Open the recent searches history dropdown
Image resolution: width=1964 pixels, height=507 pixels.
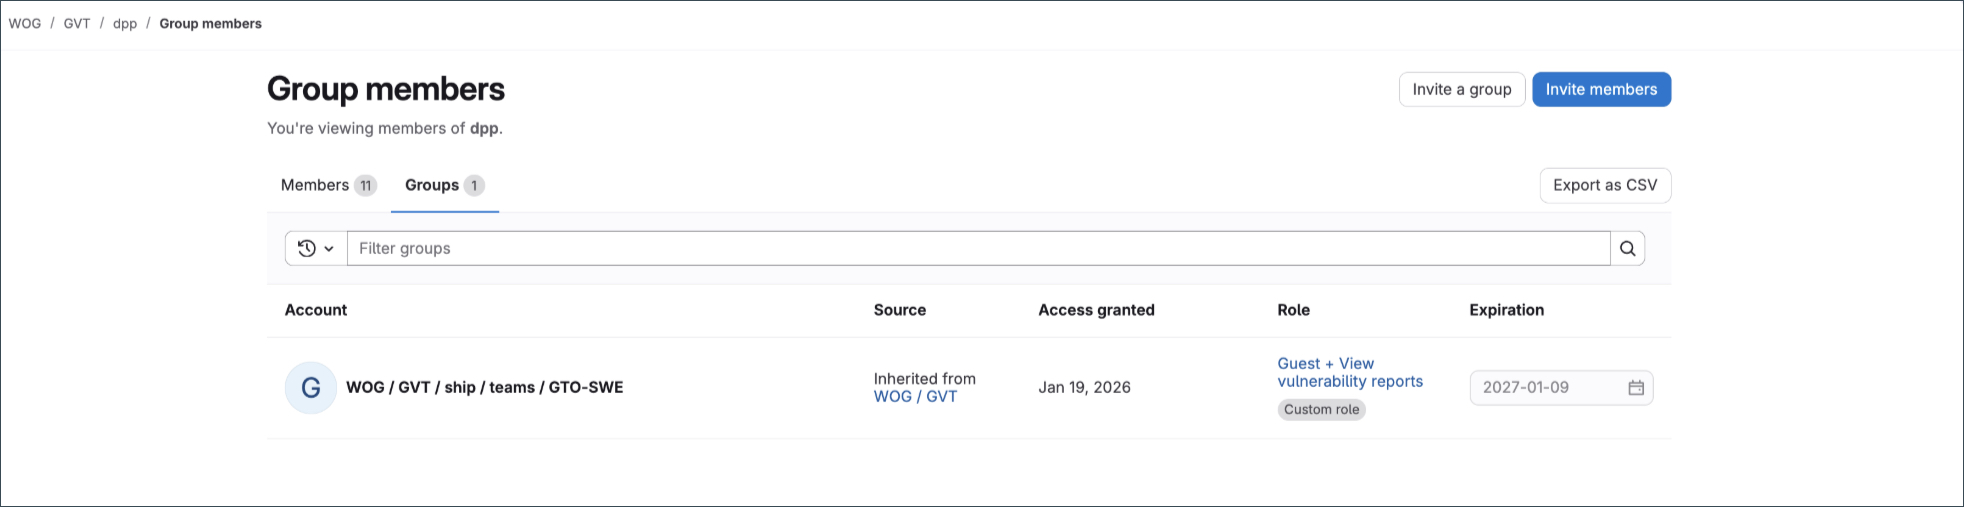pyautogui.click(x=316, y=248)
